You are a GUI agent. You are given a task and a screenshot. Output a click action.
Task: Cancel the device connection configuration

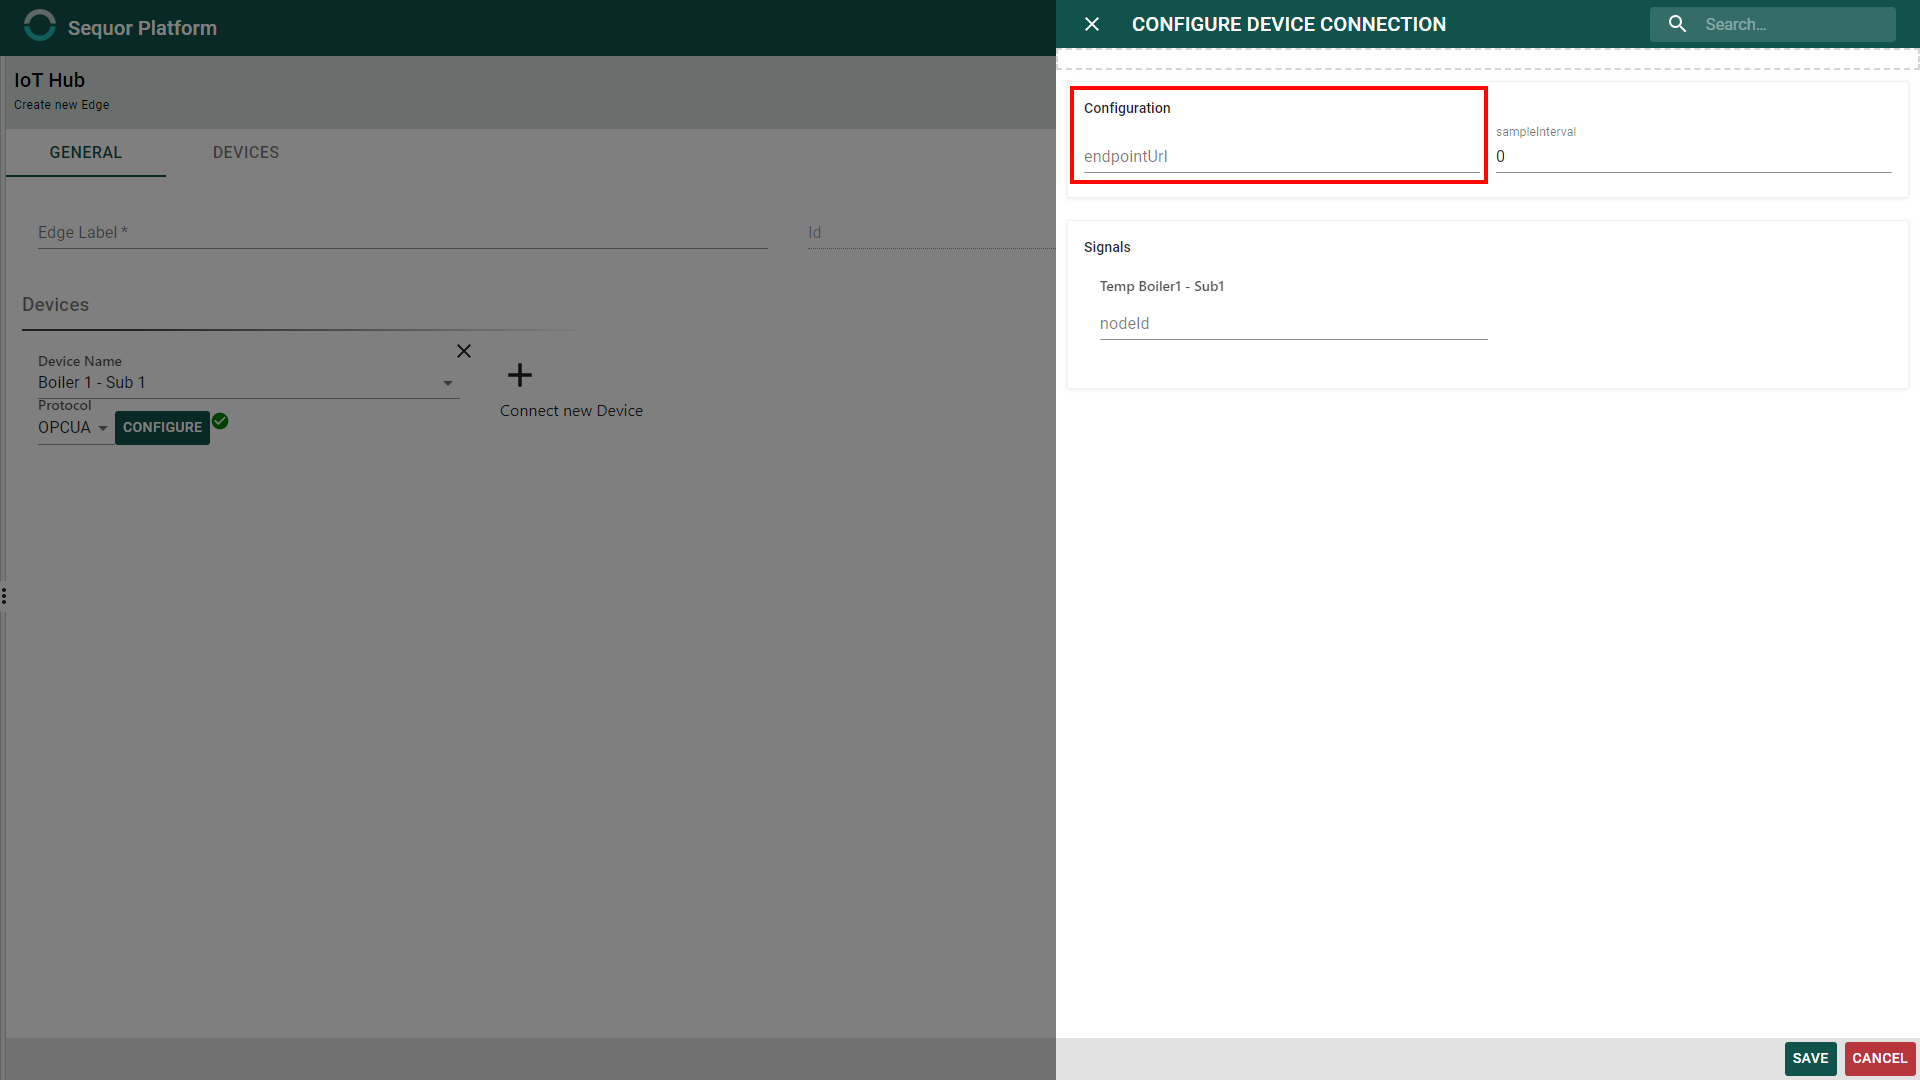[1879, 1058]
